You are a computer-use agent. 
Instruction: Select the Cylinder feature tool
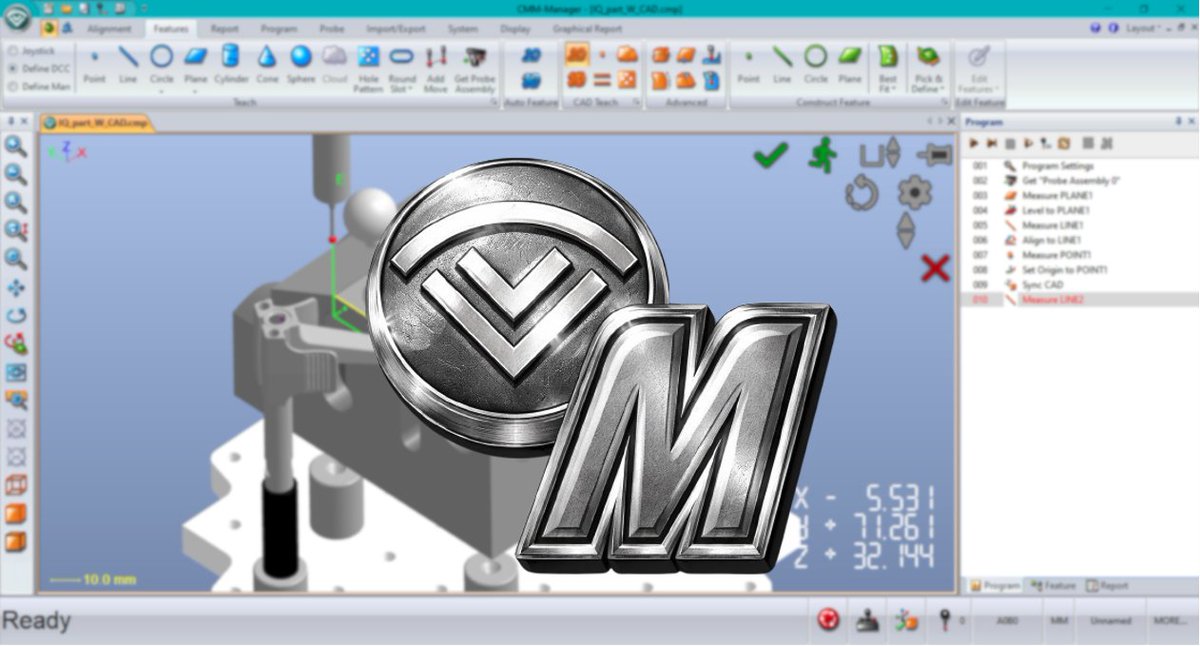tap(230, 64)
